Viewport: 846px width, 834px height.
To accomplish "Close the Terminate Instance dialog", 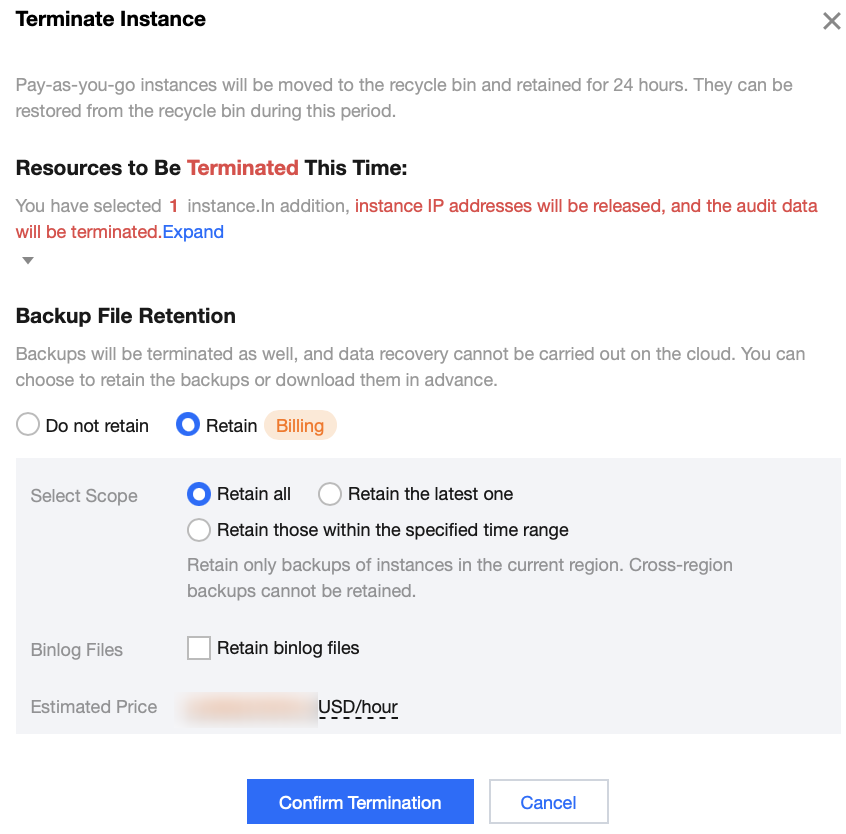I will tap(831, 21).
